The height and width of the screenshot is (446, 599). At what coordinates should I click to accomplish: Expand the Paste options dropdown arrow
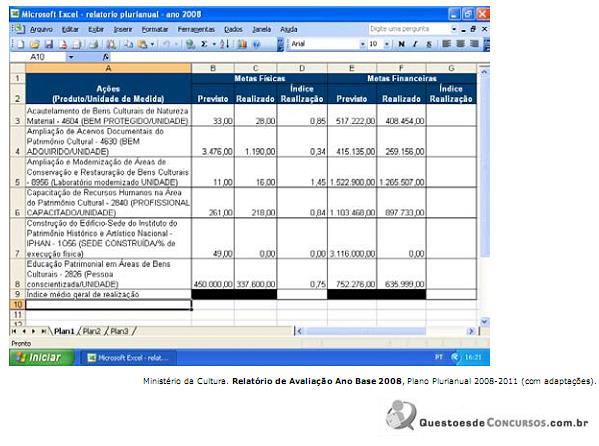point(152,44)
